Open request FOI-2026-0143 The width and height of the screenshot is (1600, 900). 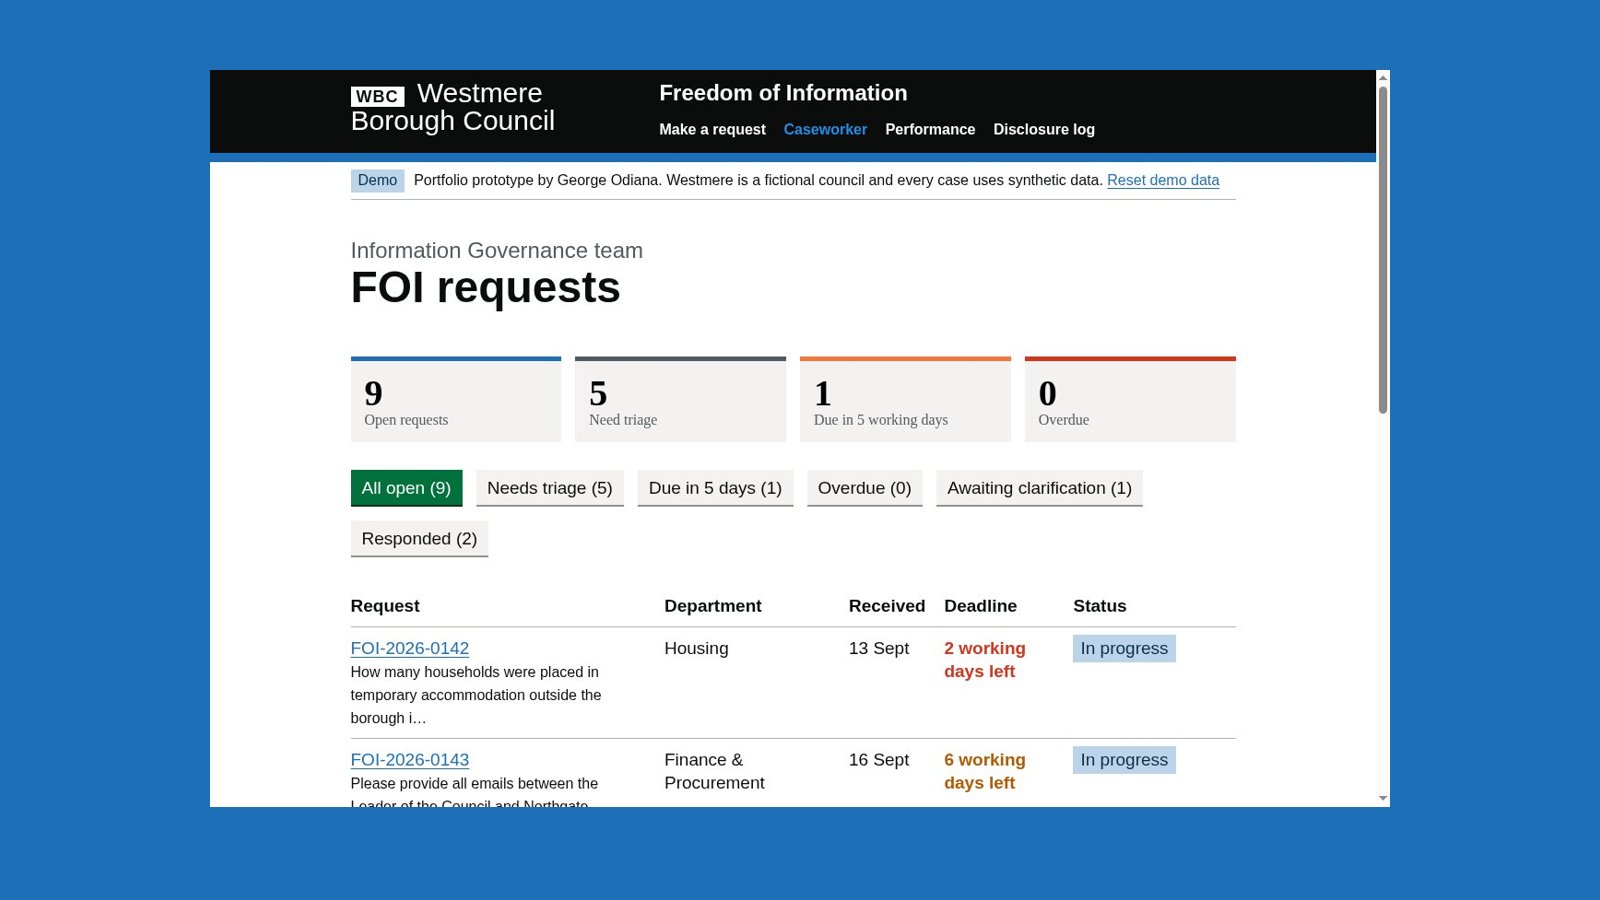[x=410, y=760]
